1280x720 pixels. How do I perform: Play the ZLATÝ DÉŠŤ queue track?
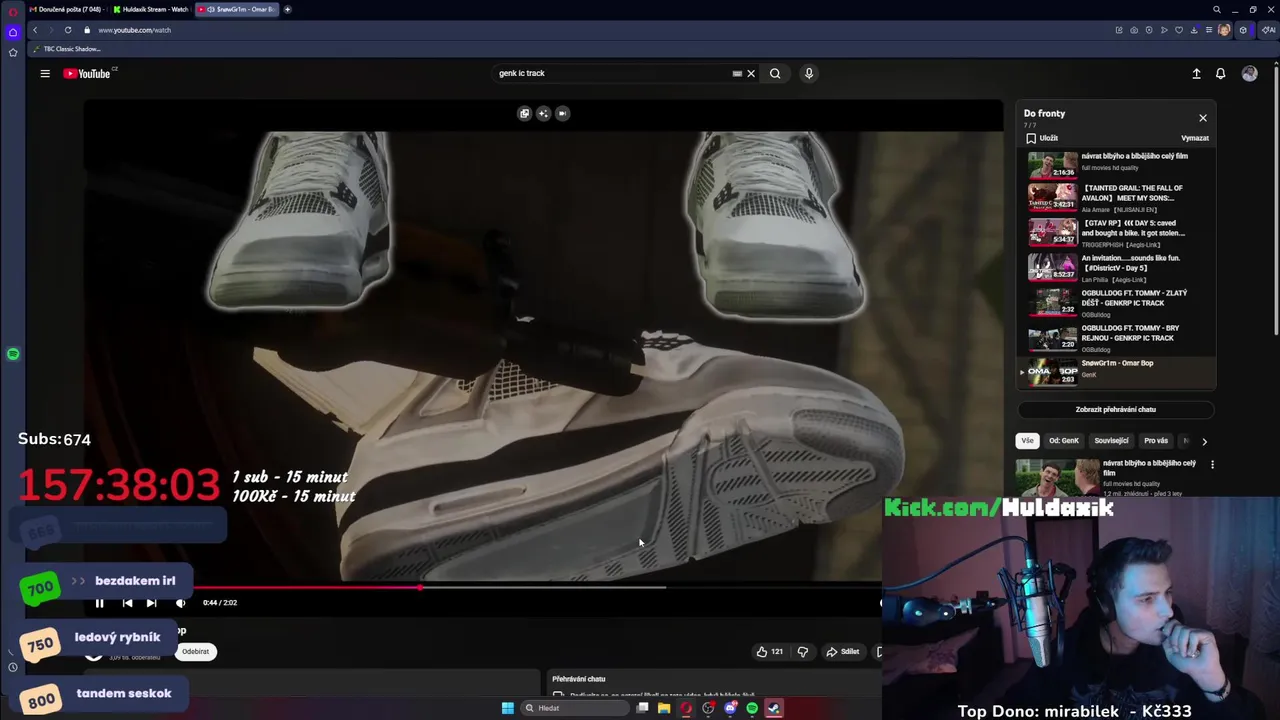coord(1118,303)
